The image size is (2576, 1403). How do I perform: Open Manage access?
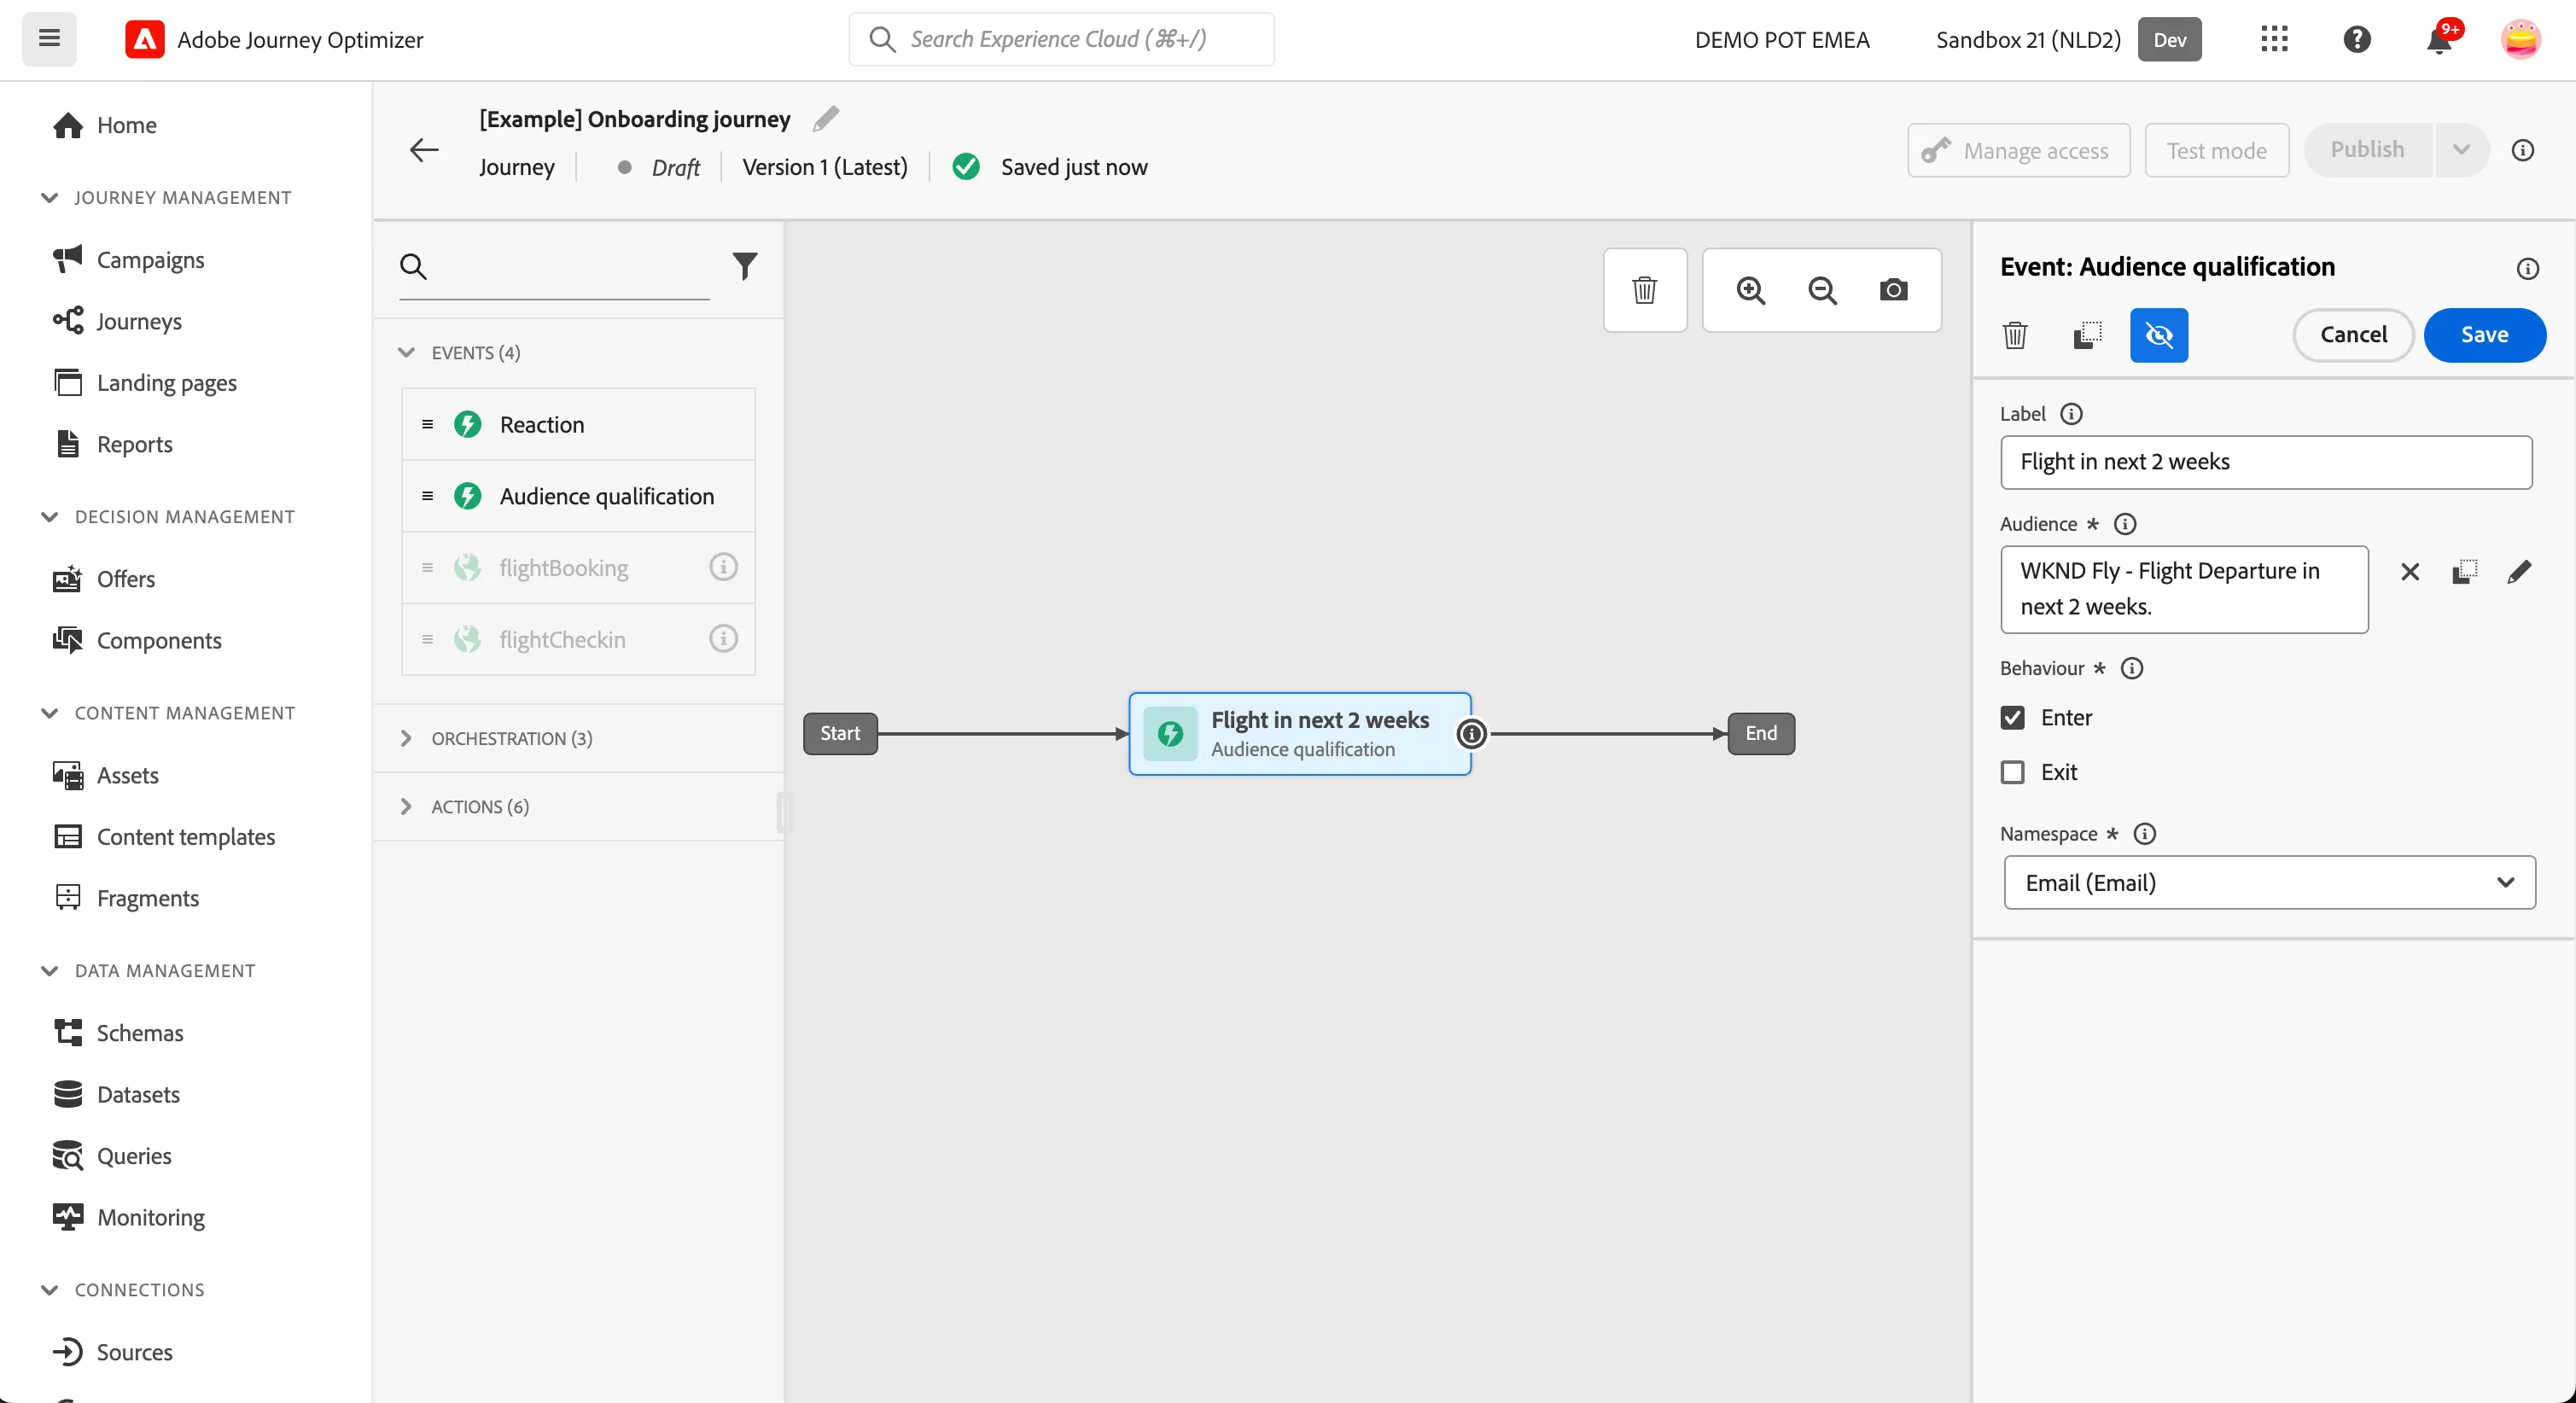(x=2018, y=150)
